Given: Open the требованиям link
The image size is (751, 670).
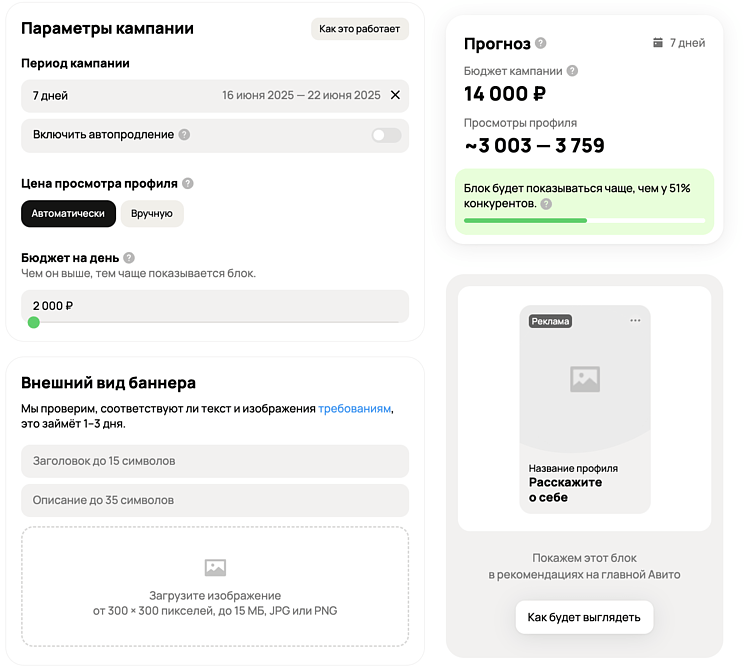Looking at the screenshot, I should point(354,409).
